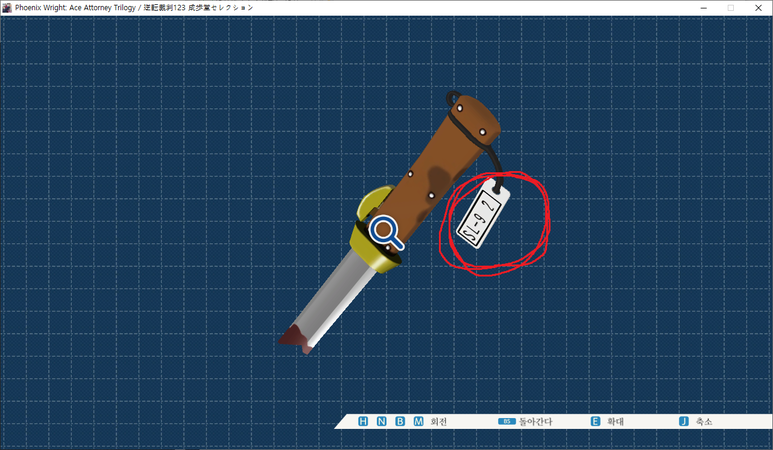Click the Ace Attorney app icon in title bar
Image resolution: width=773 pixels, height=450 pixels.
click(6, 7)
